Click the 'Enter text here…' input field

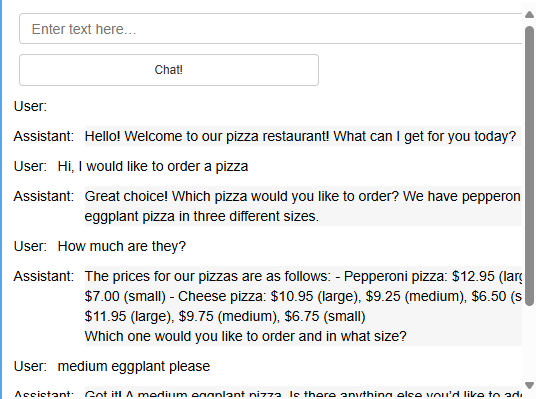[271, 29]
